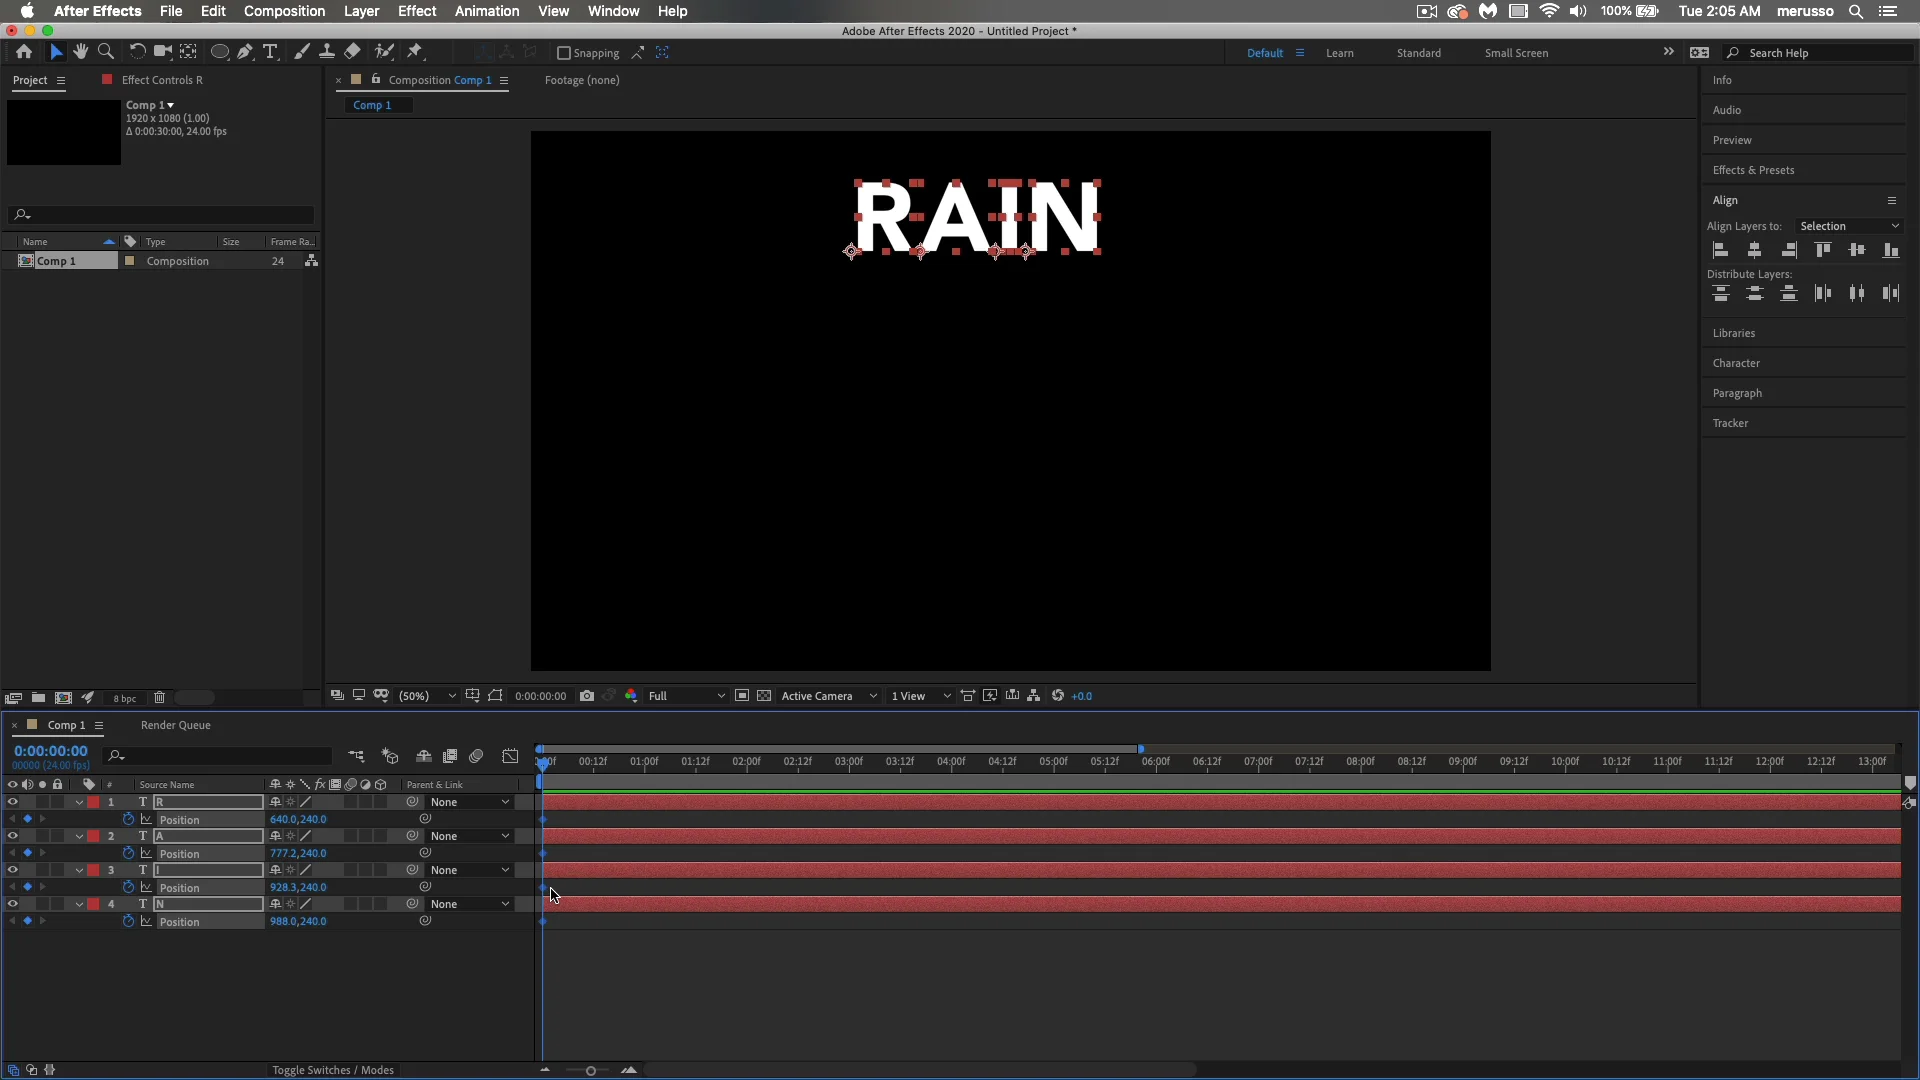
Task: Open the magnification 50% dropdown
Action: [x=427, y=696]
